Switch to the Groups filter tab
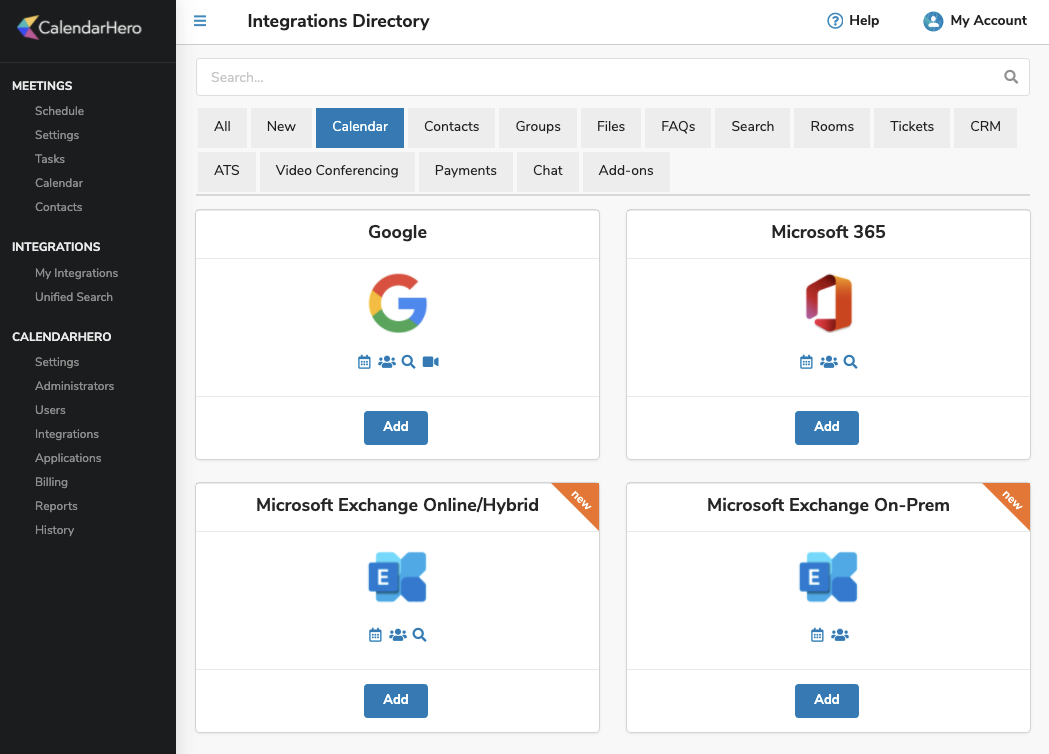The width and height of the screenshot is (1049, 754). pos(538,127)
